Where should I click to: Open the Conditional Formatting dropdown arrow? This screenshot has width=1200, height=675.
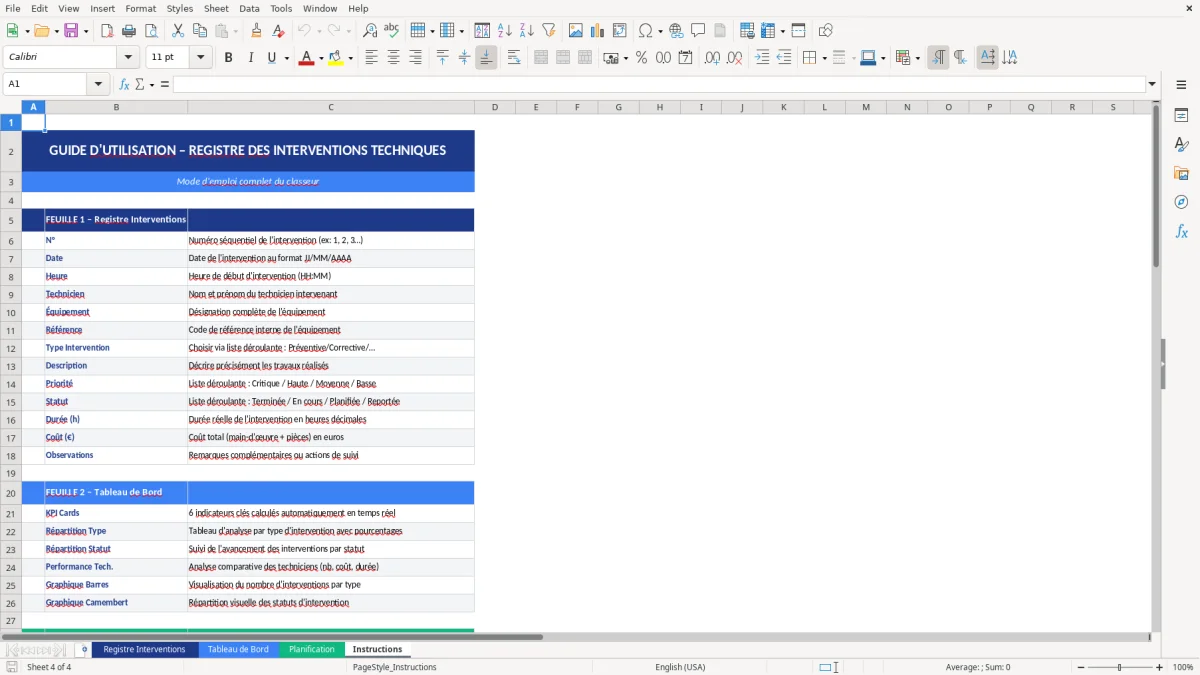coord(917,58)
